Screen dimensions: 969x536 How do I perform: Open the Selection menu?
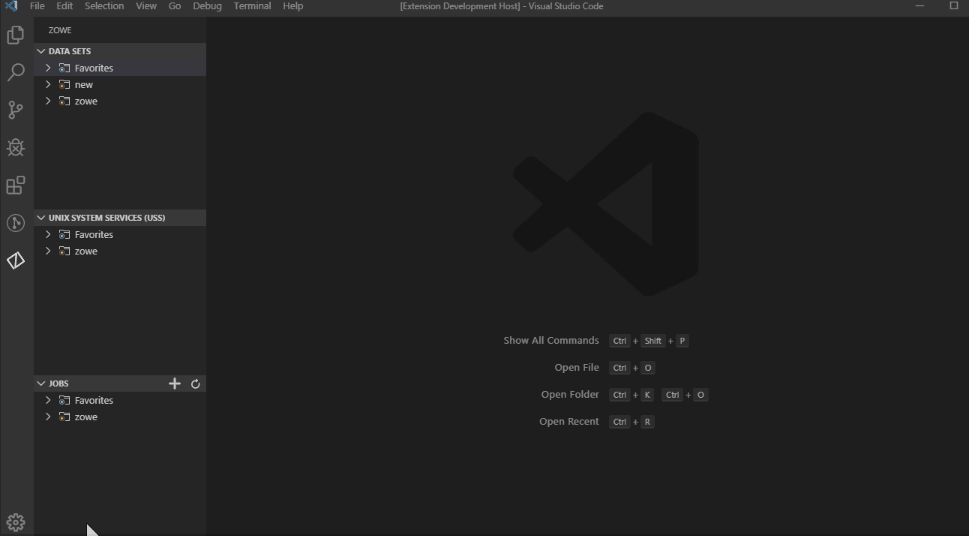coord(104,6)
